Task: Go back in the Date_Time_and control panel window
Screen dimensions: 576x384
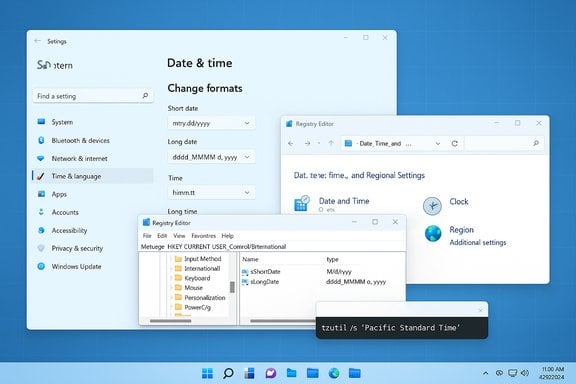Action: [x=291, y=143]
